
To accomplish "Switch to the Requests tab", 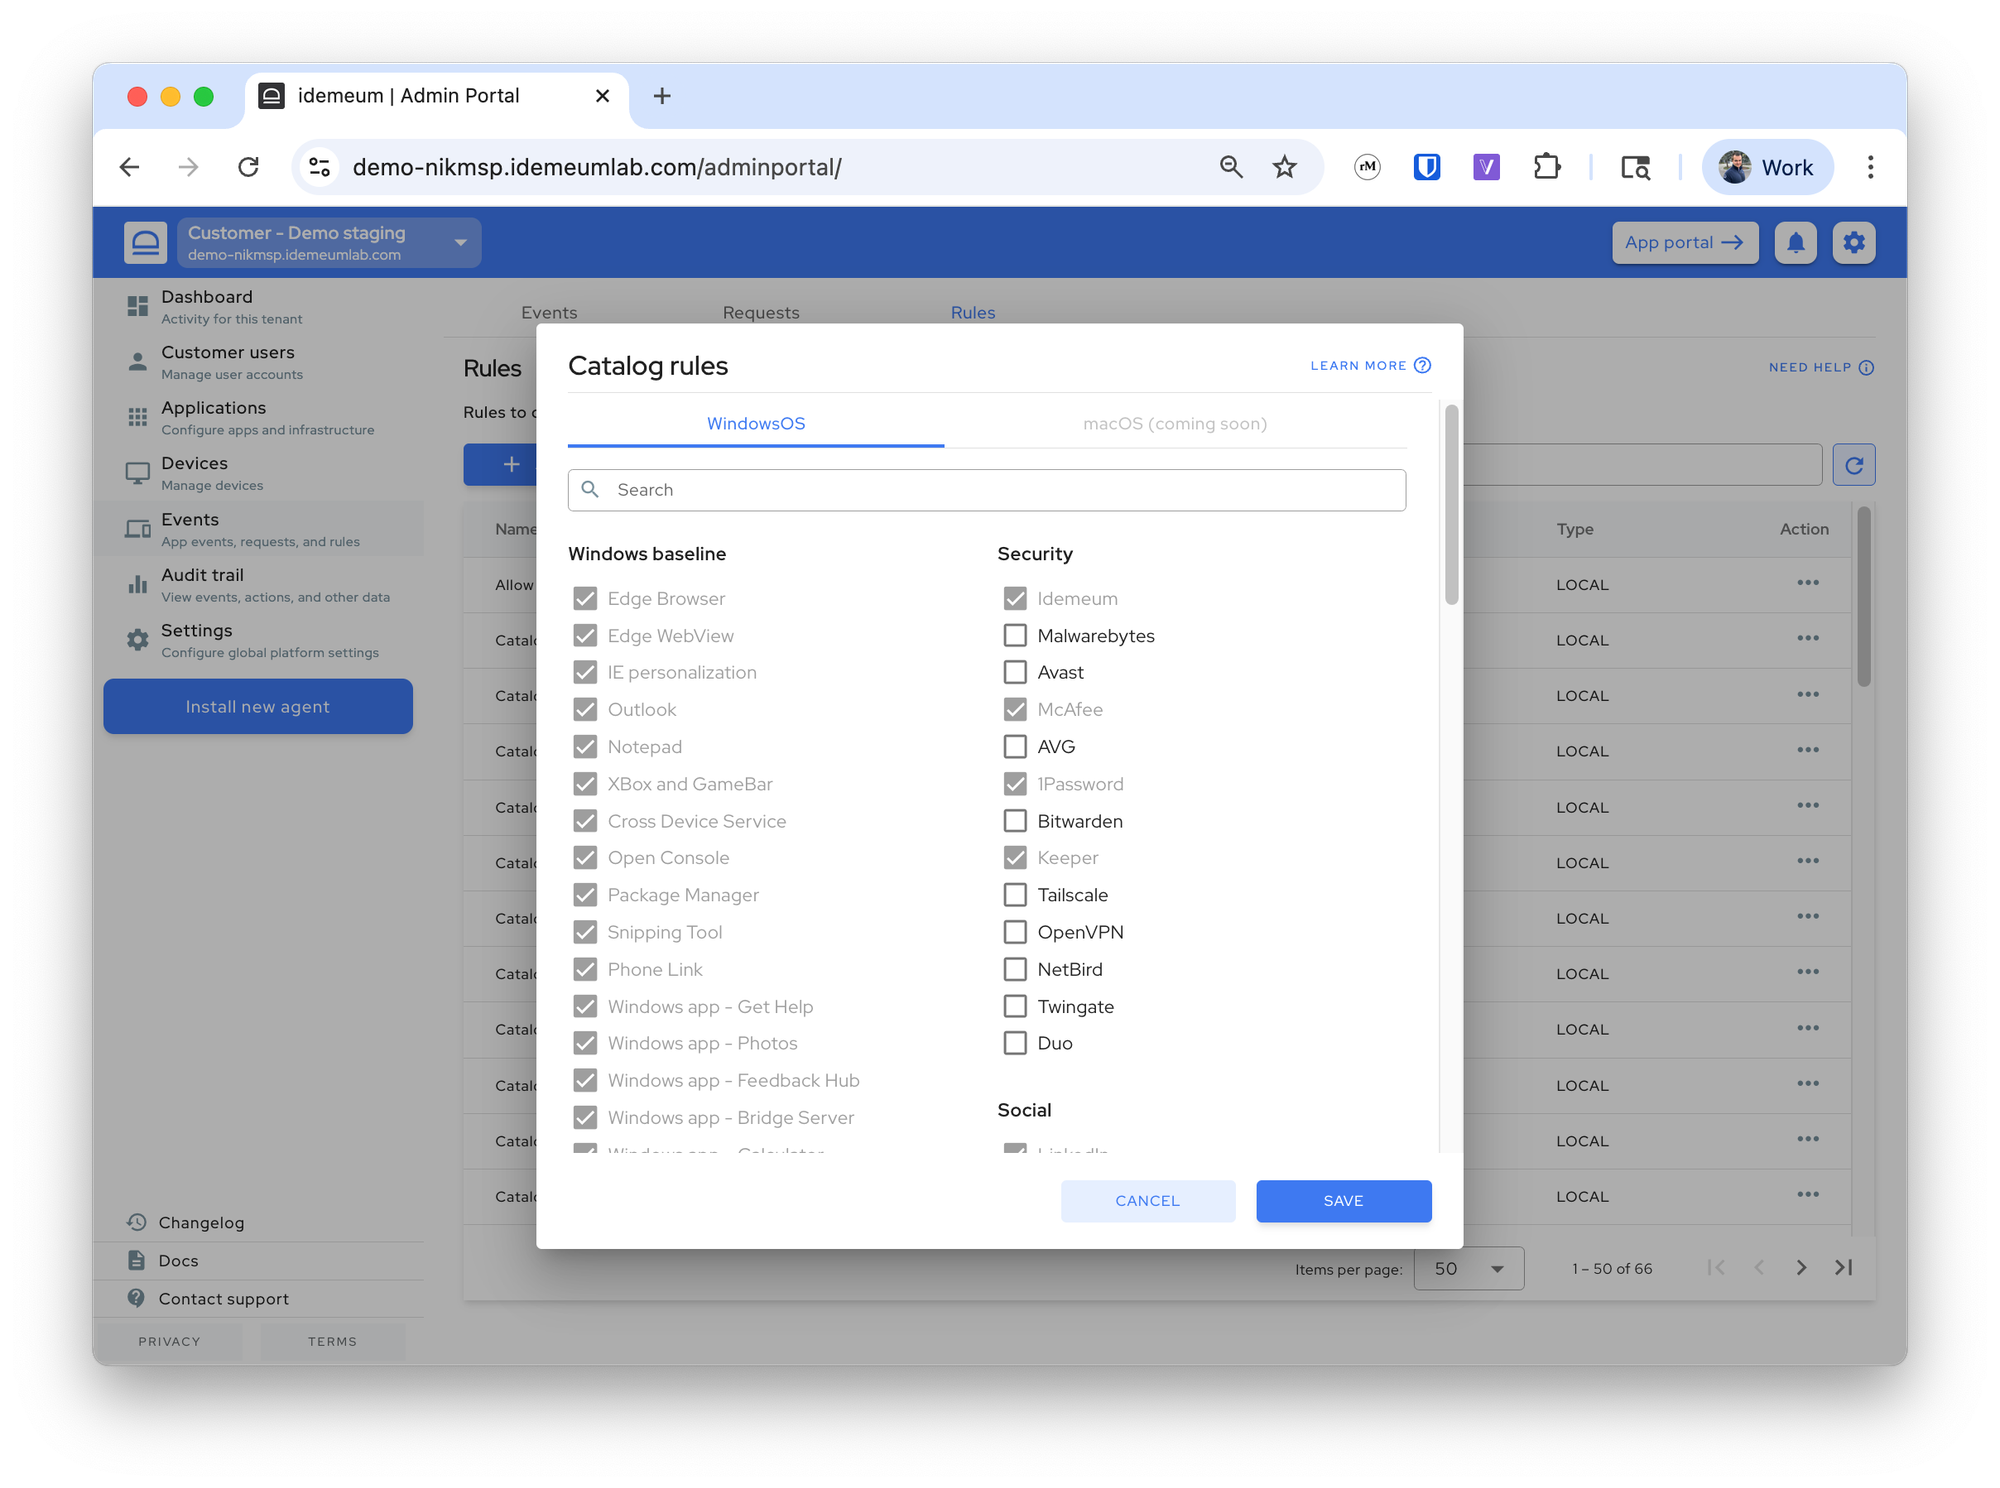I will pyautogui.click(x=761, y=313).
